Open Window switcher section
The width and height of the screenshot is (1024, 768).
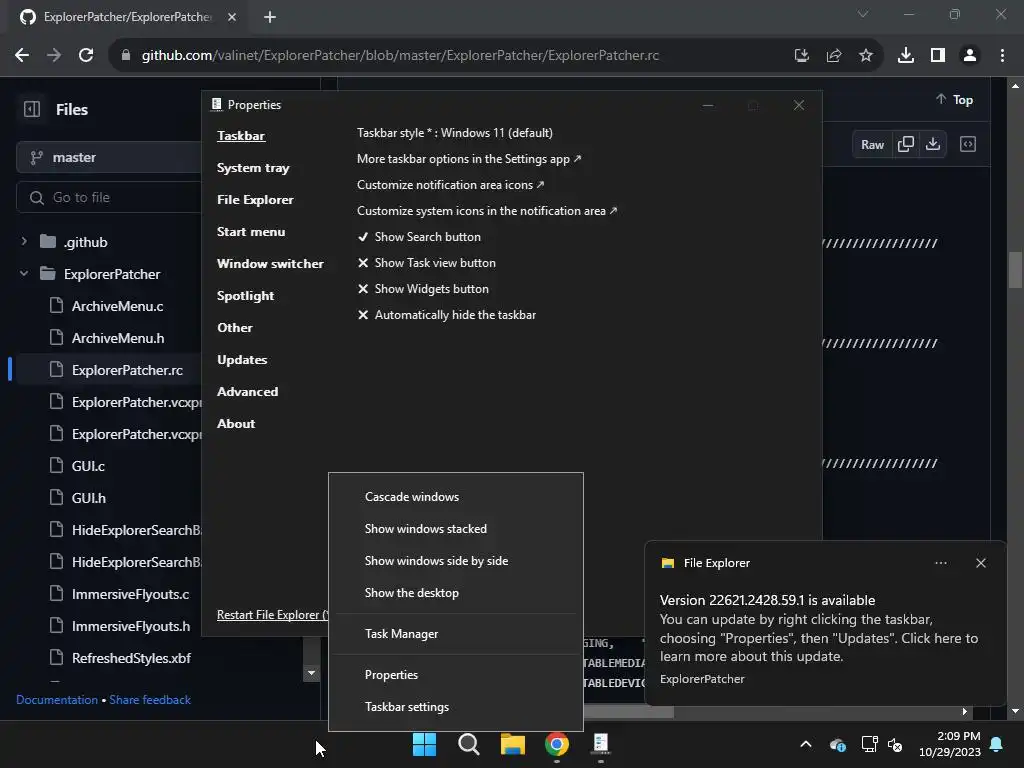(270, 264)
